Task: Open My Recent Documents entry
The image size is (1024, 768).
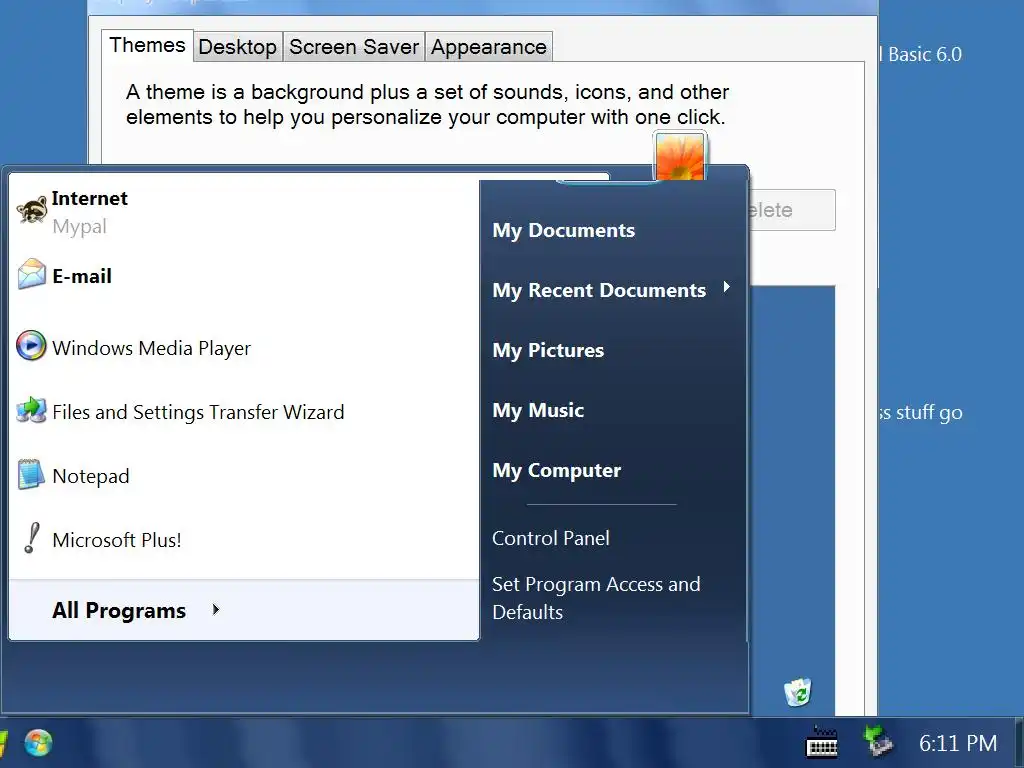Action: (x=599, y=291)
